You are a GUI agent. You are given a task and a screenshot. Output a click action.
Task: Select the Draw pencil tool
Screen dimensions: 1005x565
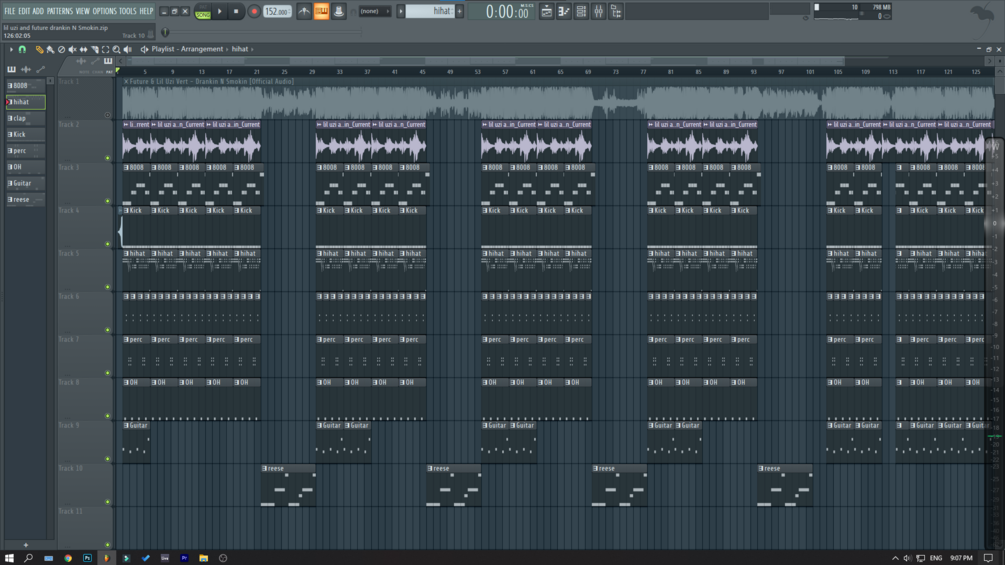pyautogui.click(x=40, y=49)
